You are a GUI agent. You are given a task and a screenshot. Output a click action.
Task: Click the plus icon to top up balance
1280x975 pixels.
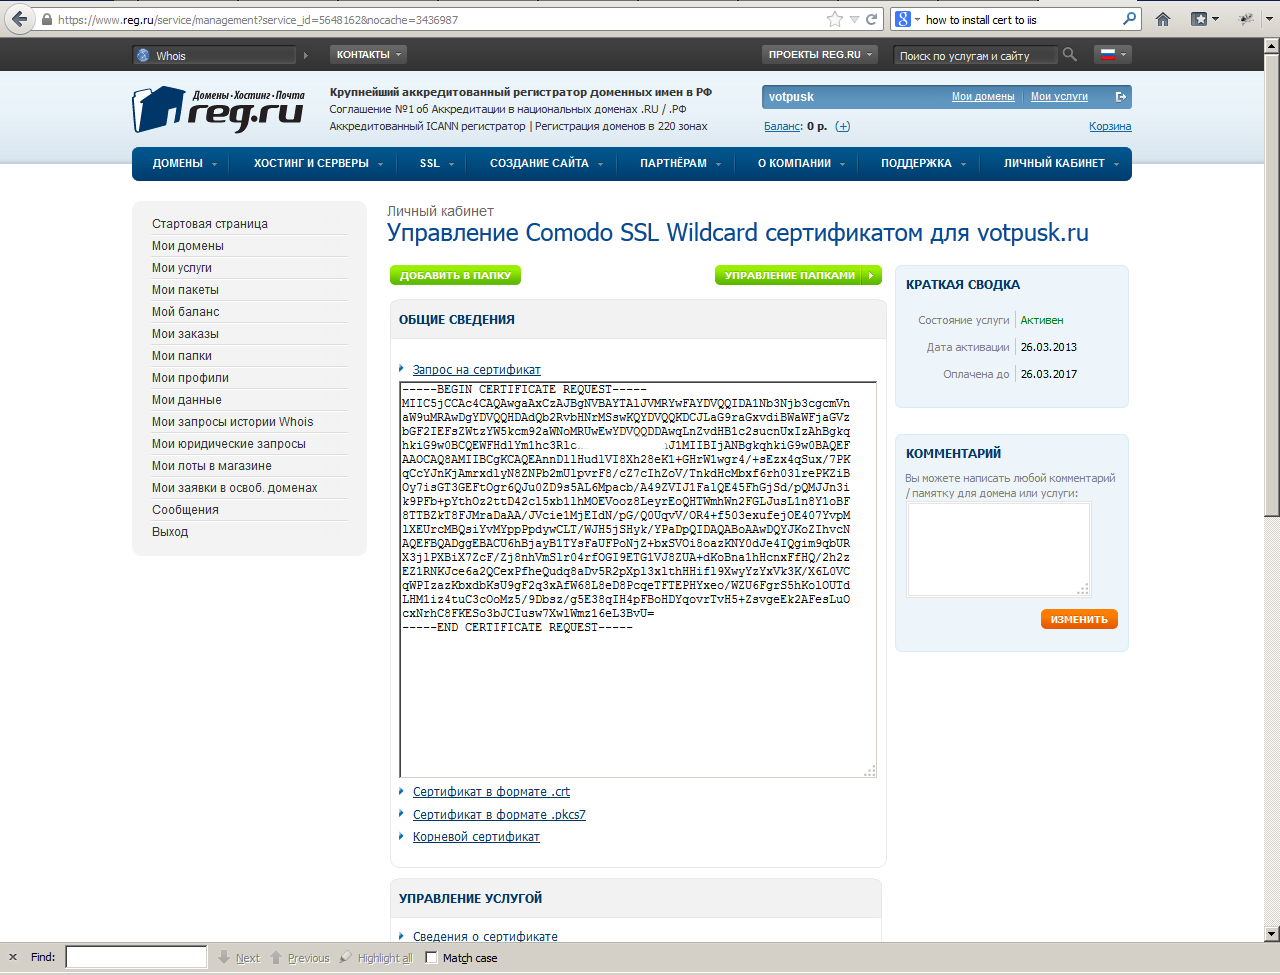pyautogui.click(x=843, y=126)
